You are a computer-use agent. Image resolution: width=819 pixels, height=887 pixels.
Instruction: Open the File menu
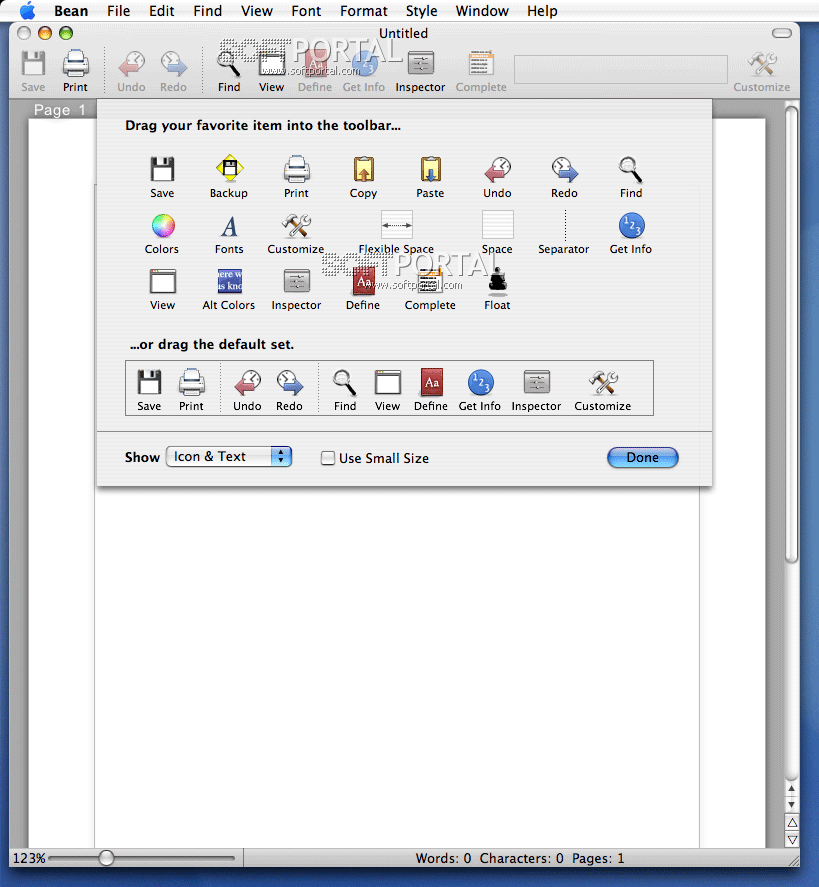pyautogui.click(x=119, y=11)
